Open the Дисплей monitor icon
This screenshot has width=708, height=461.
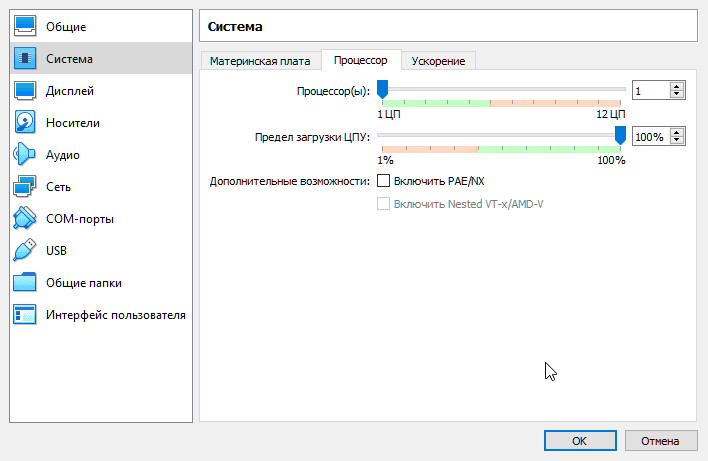coord(25,91)
